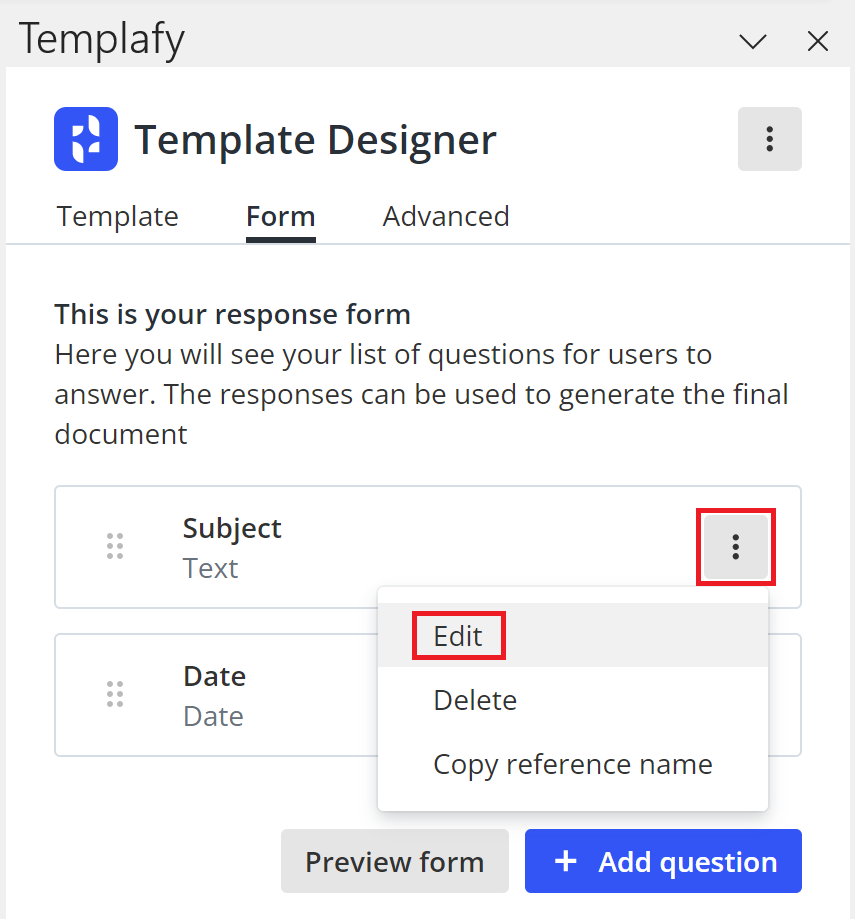Choose Edit from the context menu

pos(573,635)
